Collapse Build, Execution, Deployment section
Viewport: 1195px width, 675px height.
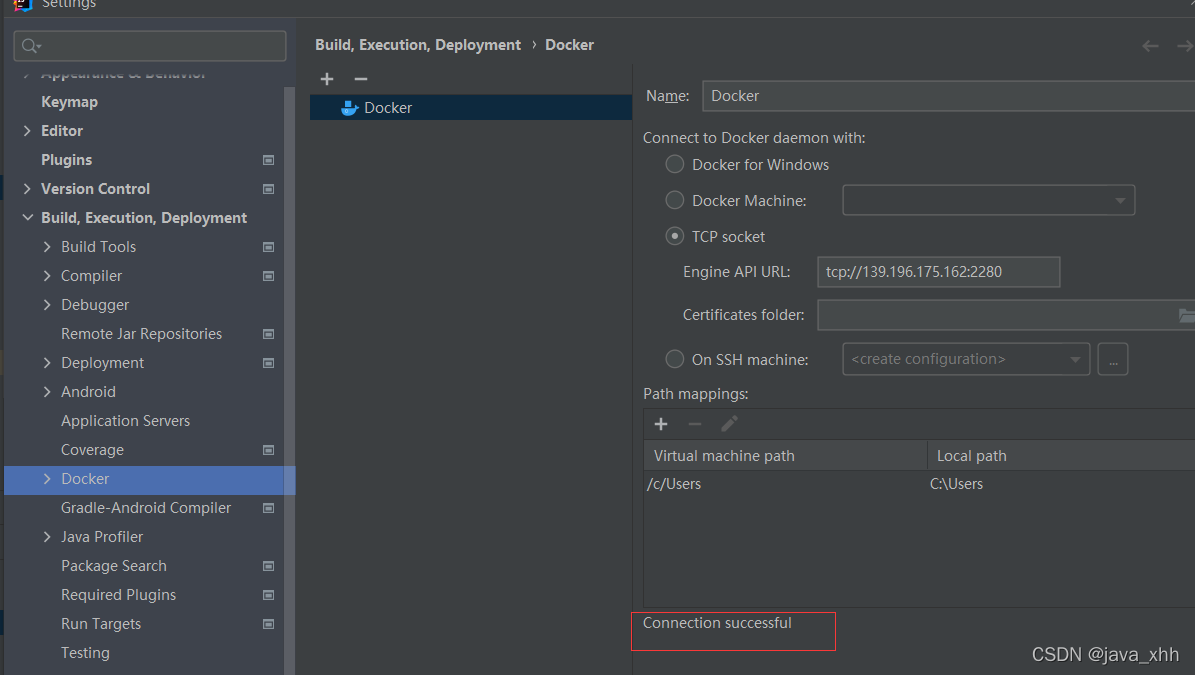pos(27,218)
